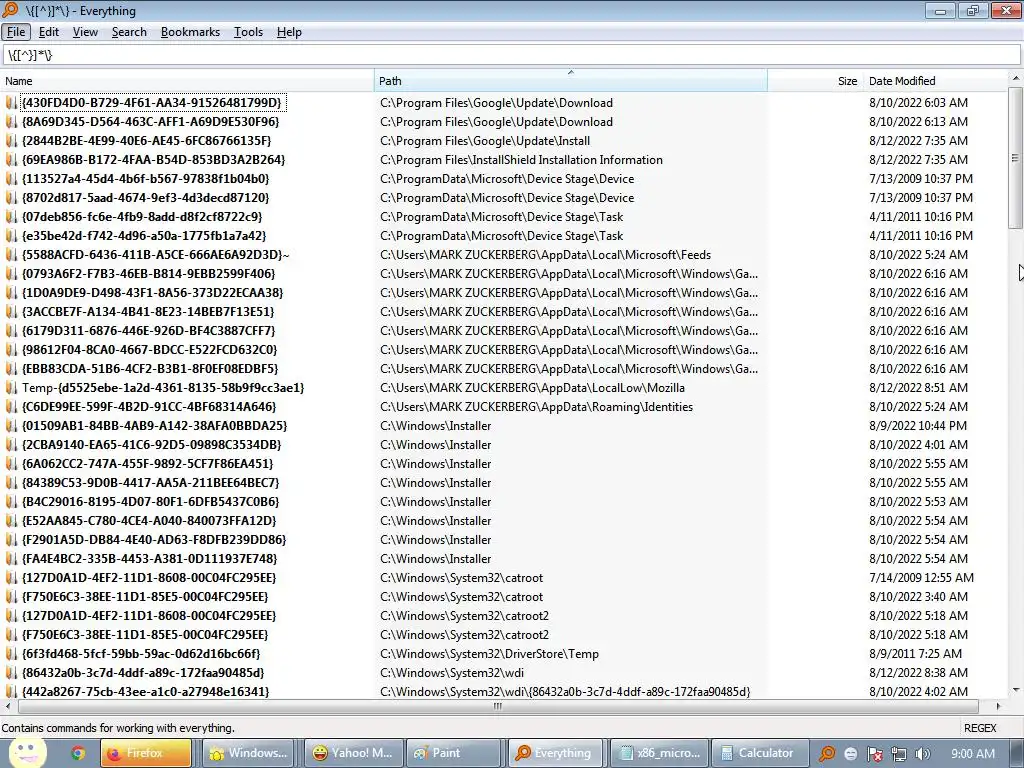The image size is (1024, 768).
Task: Click date 7/14/2009 12:55 AM
Action: pos(921,577)
